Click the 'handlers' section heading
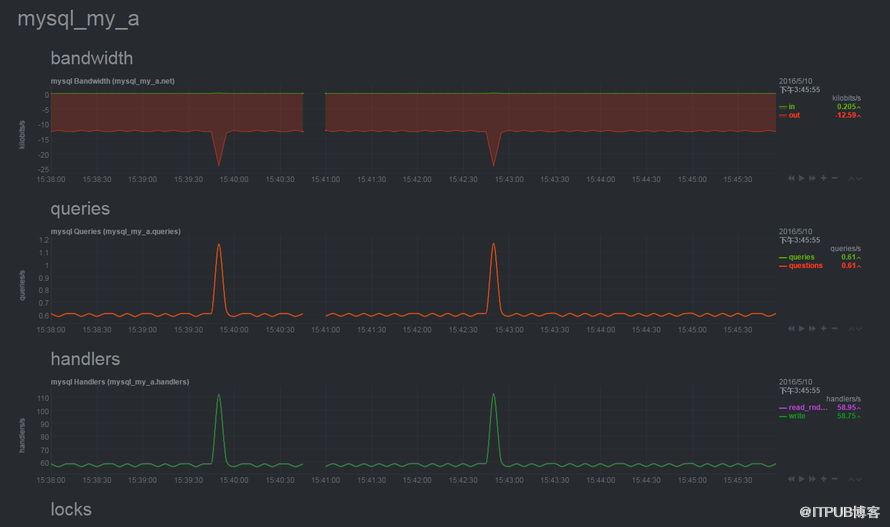The width and height of the screenshot is (890, 527). pos(85,359)
